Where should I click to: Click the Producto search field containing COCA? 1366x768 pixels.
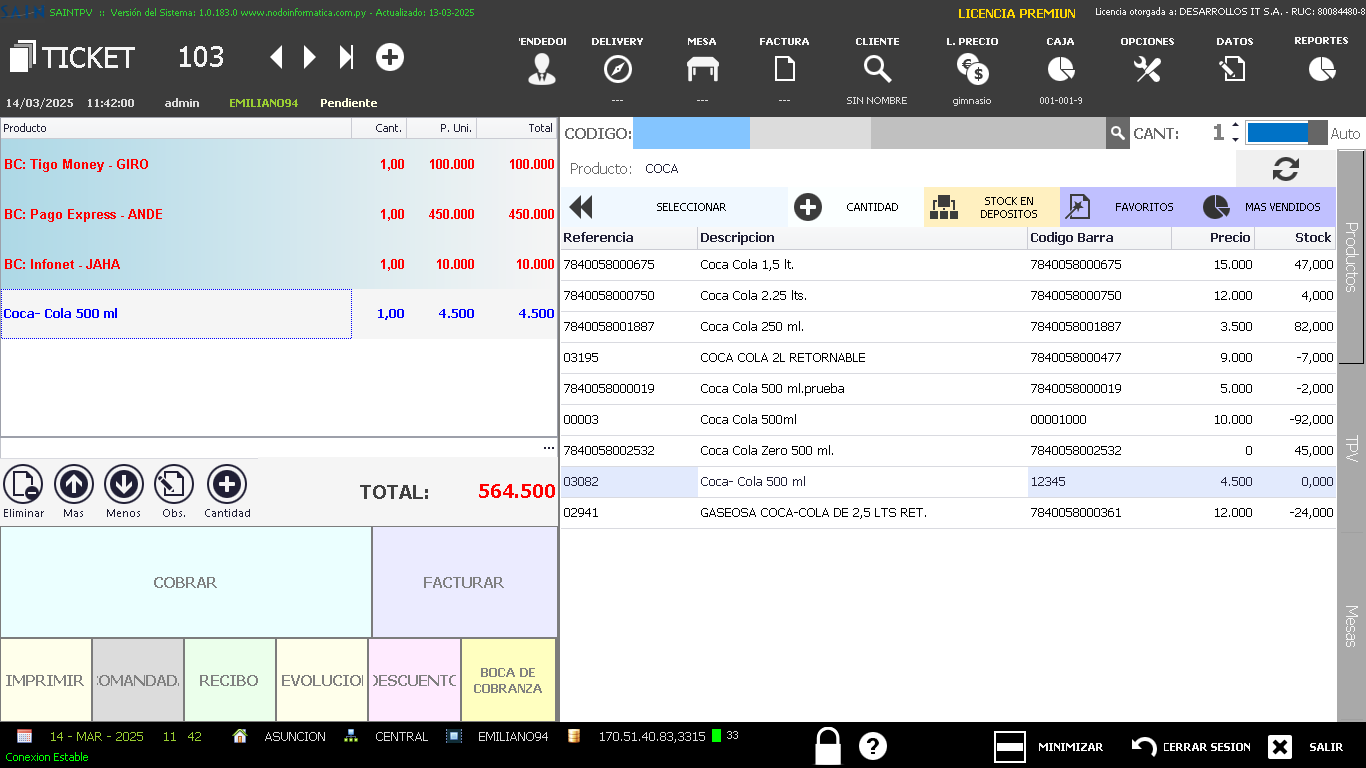(x=938, y=169)
